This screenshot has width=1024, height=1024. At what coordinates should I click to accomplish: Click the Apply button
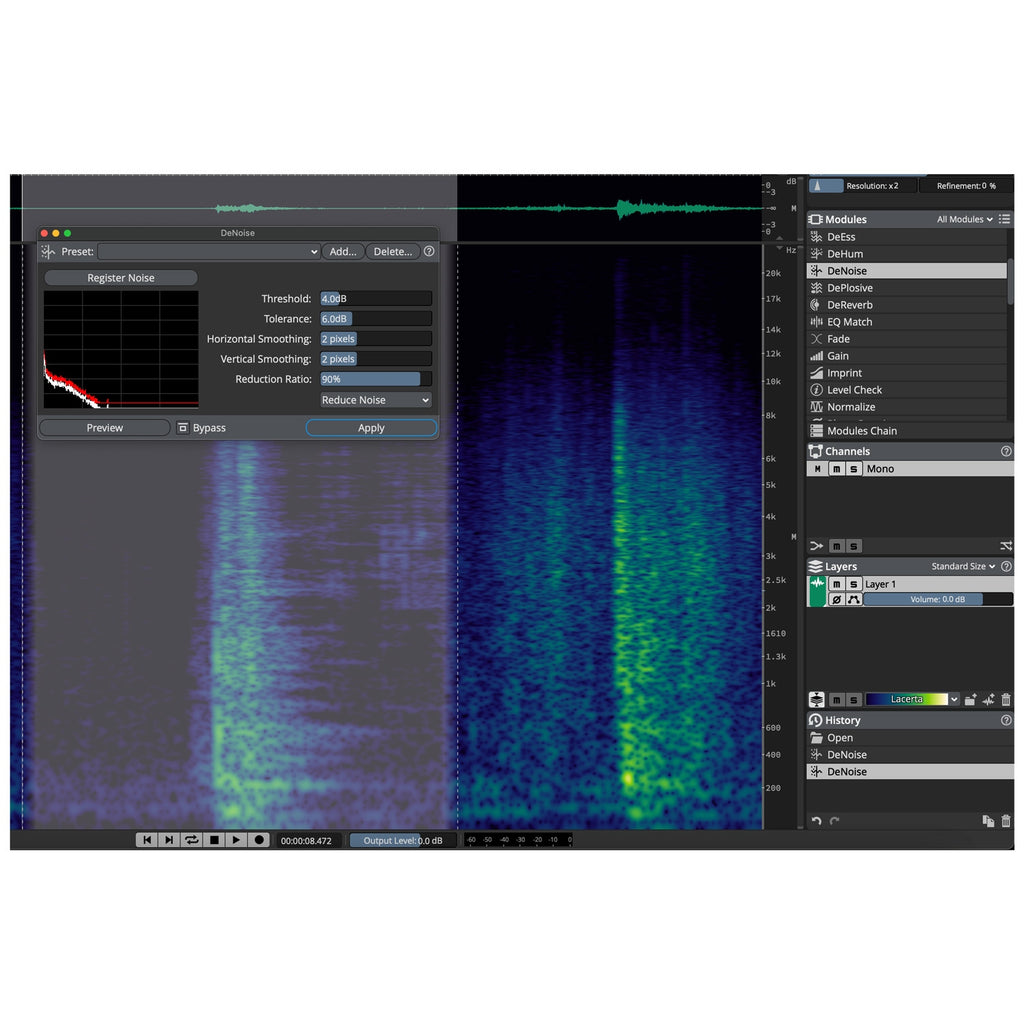coord(371,428)
